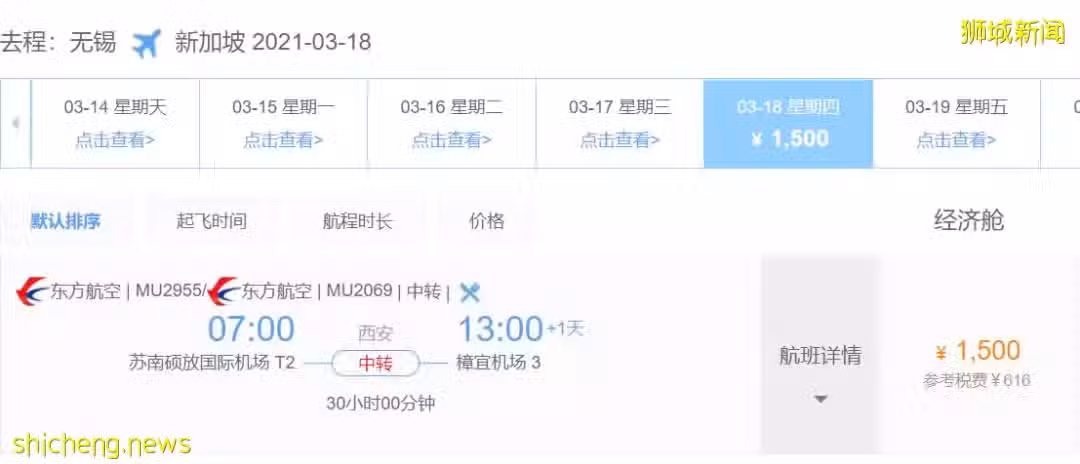Click the meal fork-knife icon after 中转

(470, 293)
